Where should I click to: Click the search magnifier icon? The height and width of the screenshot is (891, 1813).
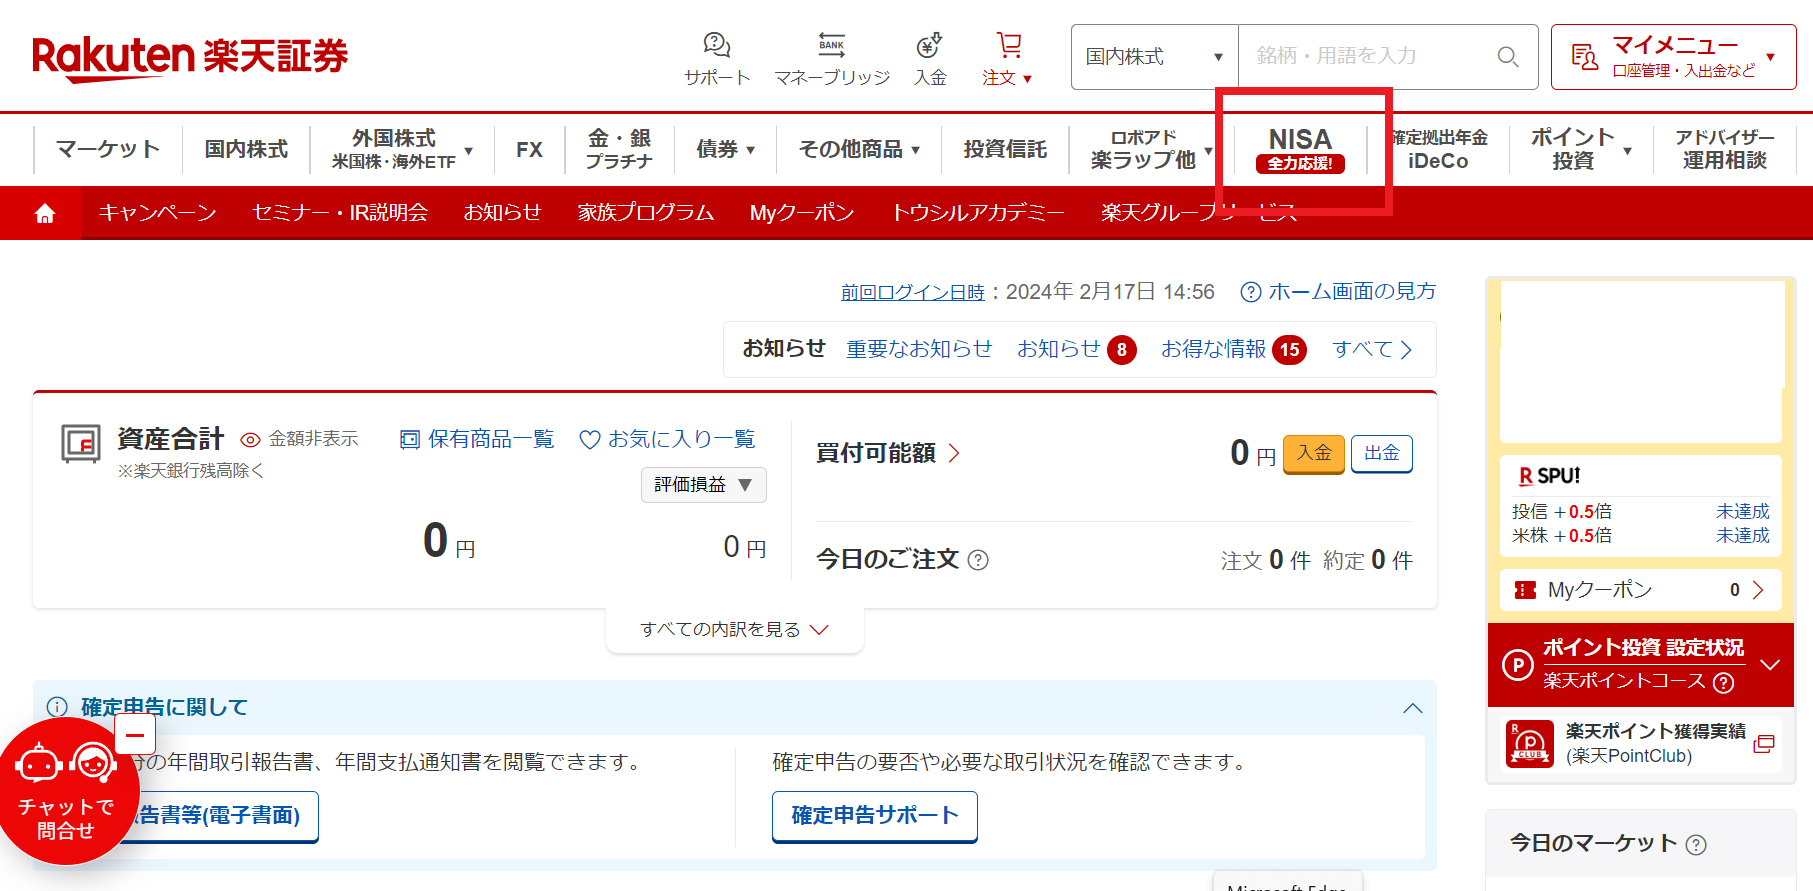pos(1507,57)
